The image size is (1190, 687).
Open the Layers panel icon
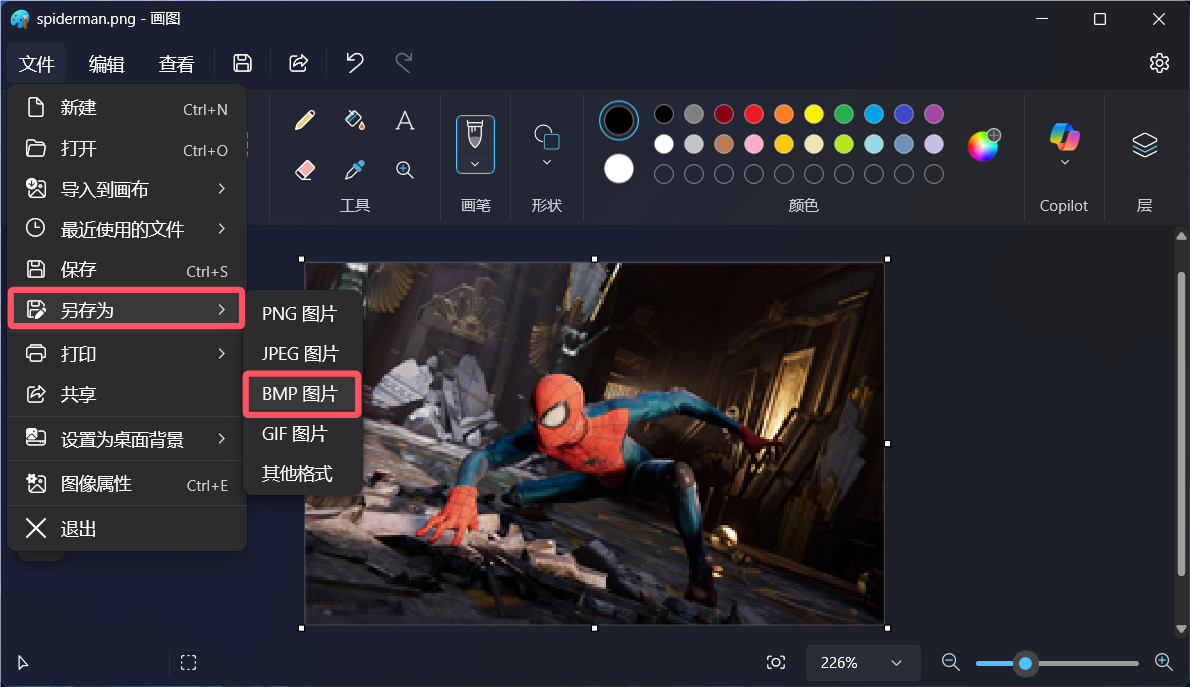click(1144, 144)
